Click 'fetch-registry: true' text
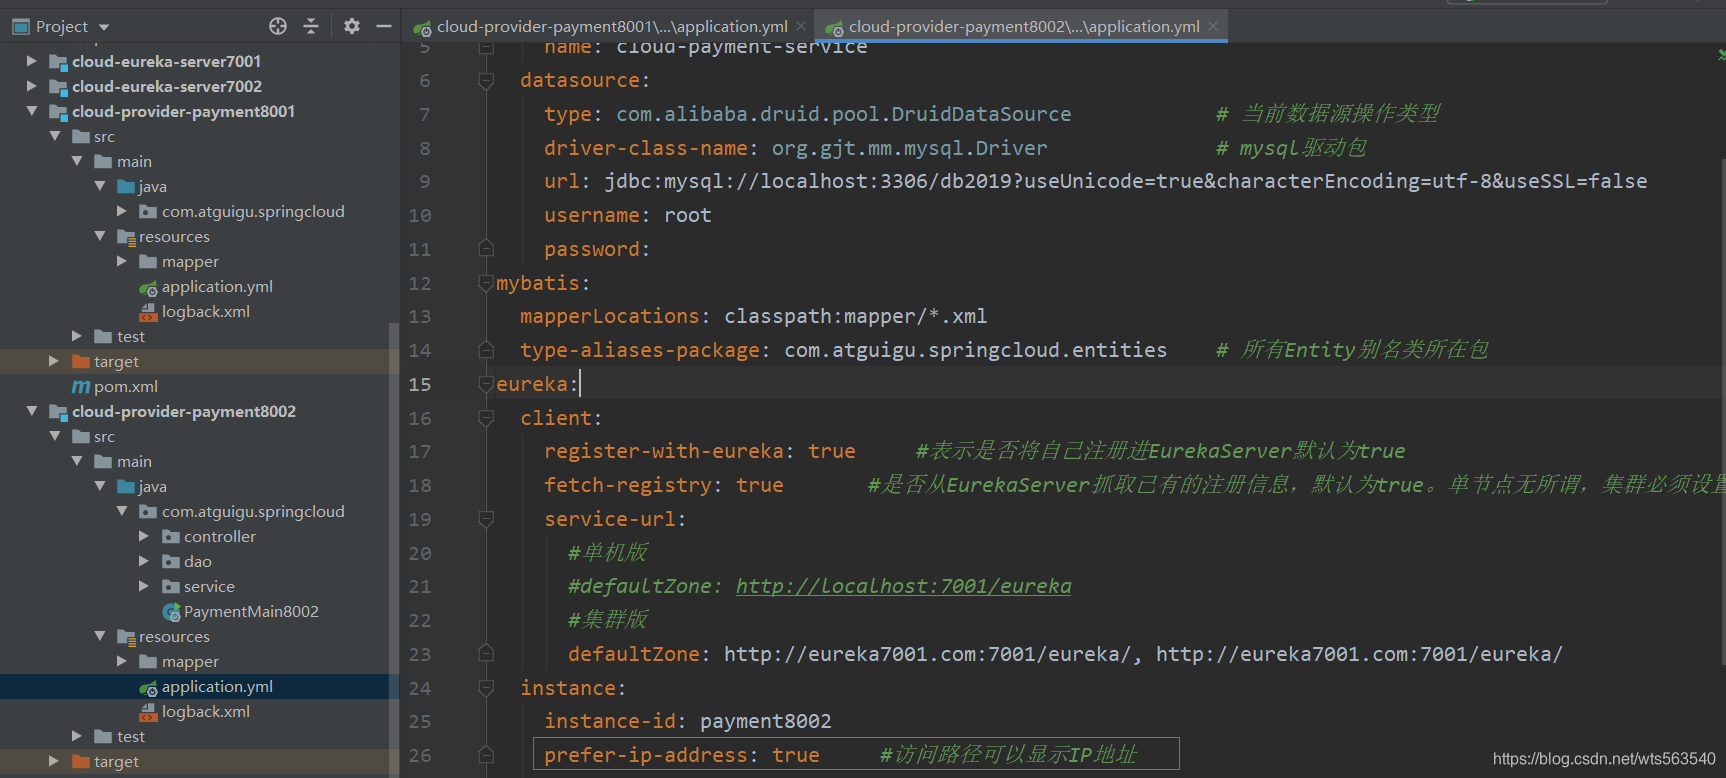 pyautogui.click(x=663, y=485)
